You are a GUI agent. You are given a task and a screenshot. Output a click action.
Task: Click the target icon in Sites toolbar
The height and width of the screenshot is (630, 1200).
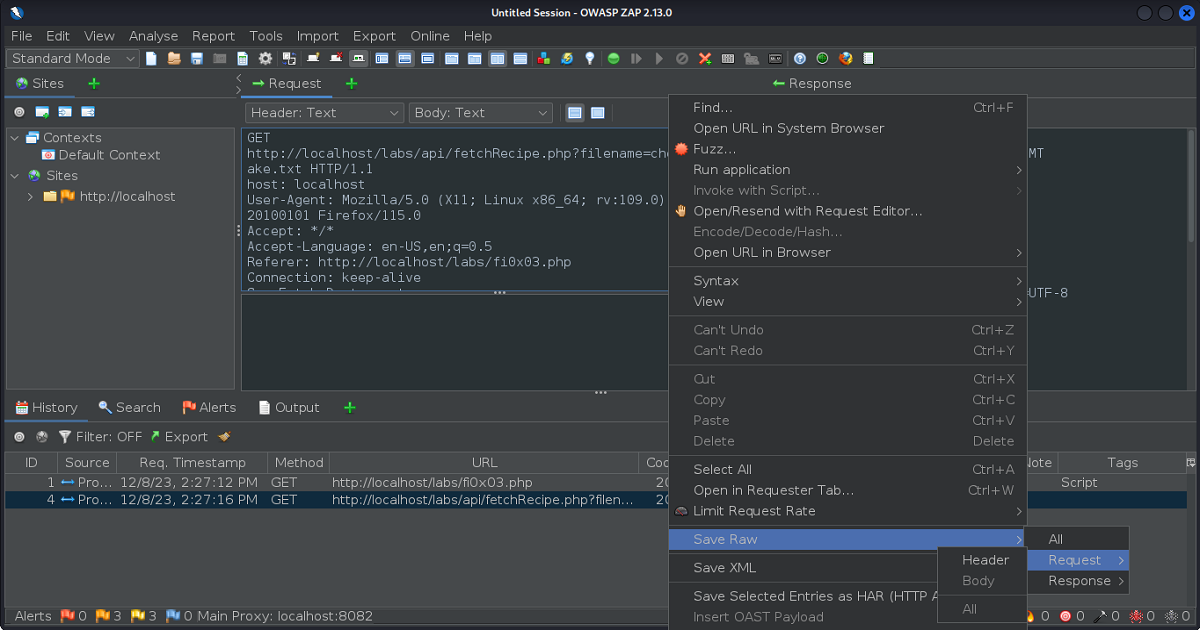click(19, 112)
